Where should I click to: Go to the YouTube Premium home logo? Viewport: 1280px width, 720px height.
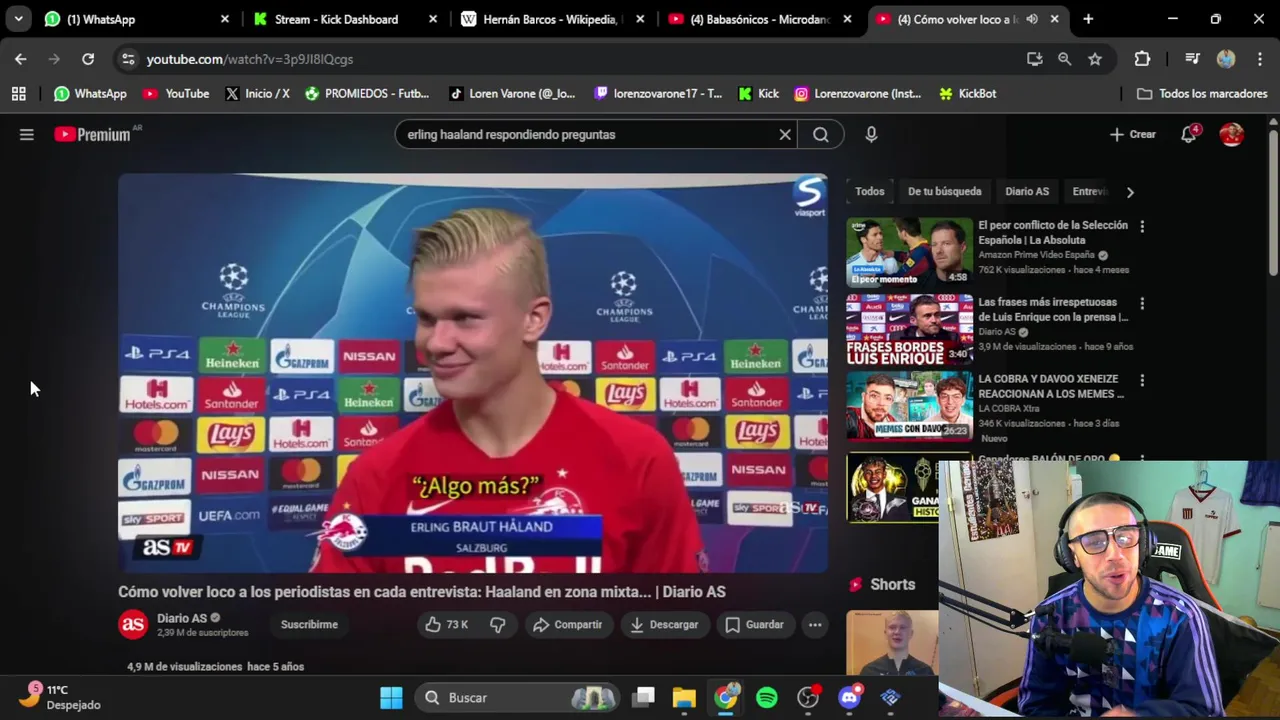93,134
